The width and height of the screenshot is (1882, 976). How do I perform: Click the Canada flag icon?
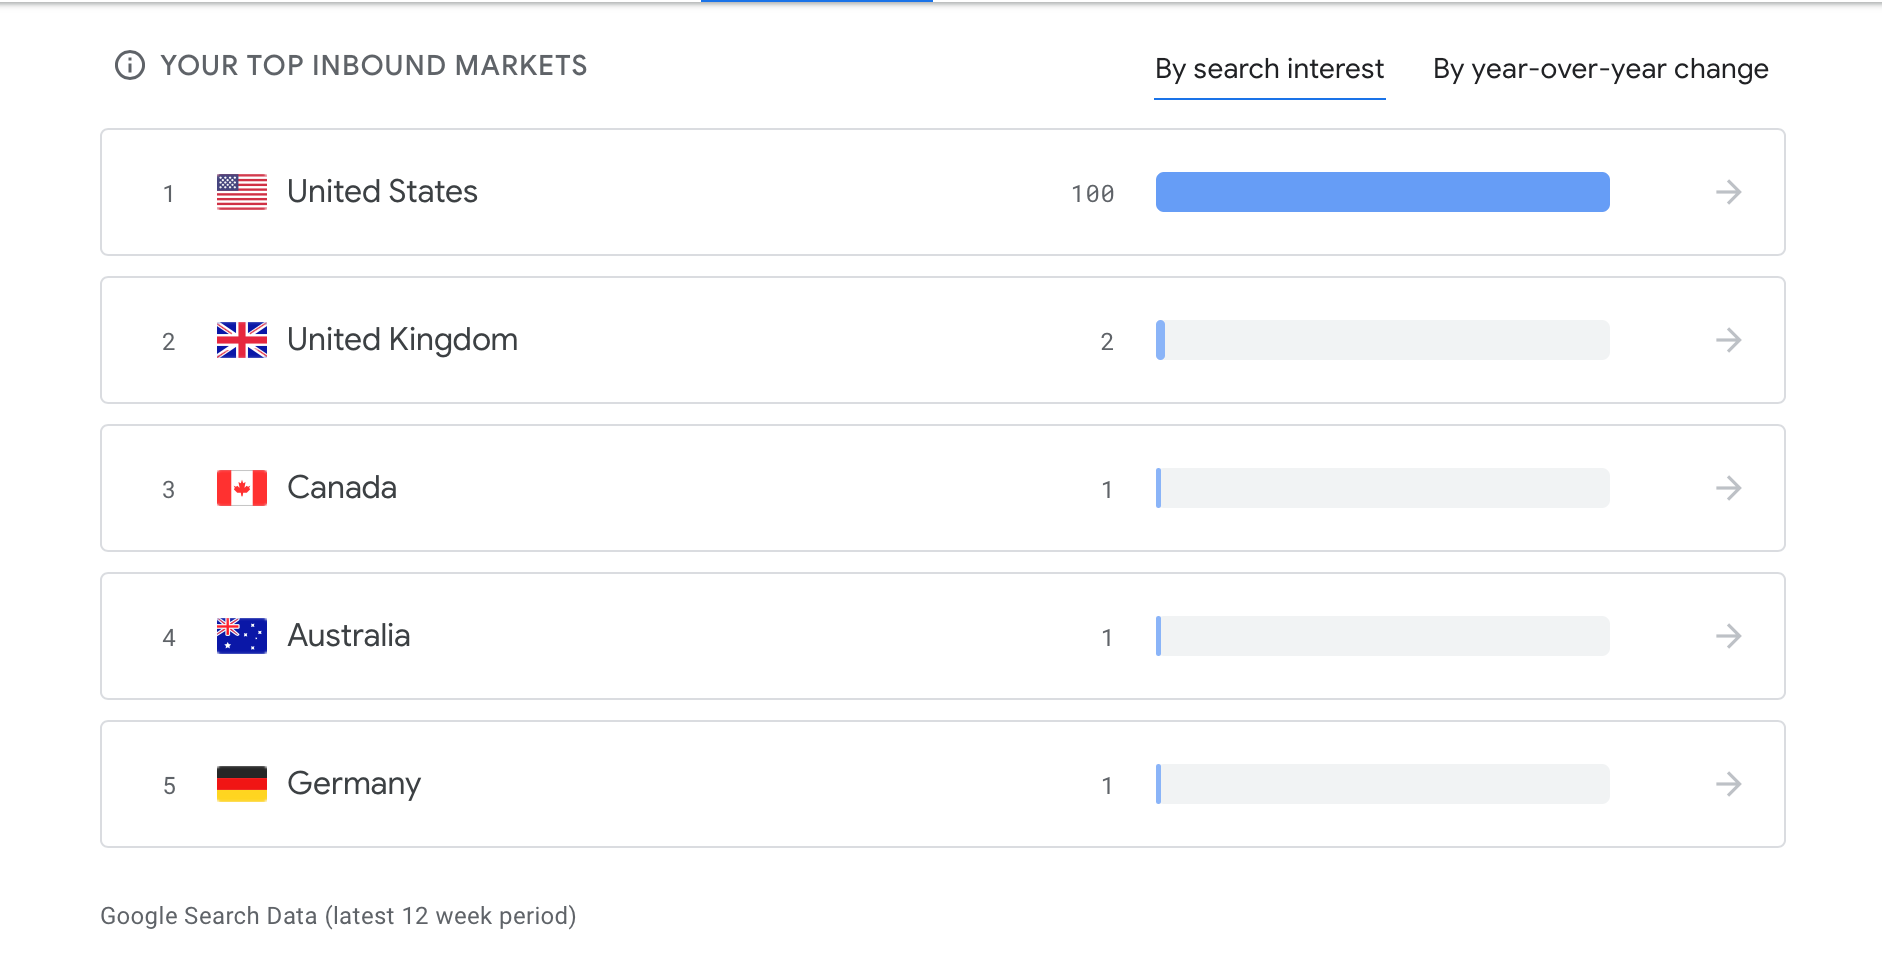point(242,488)
